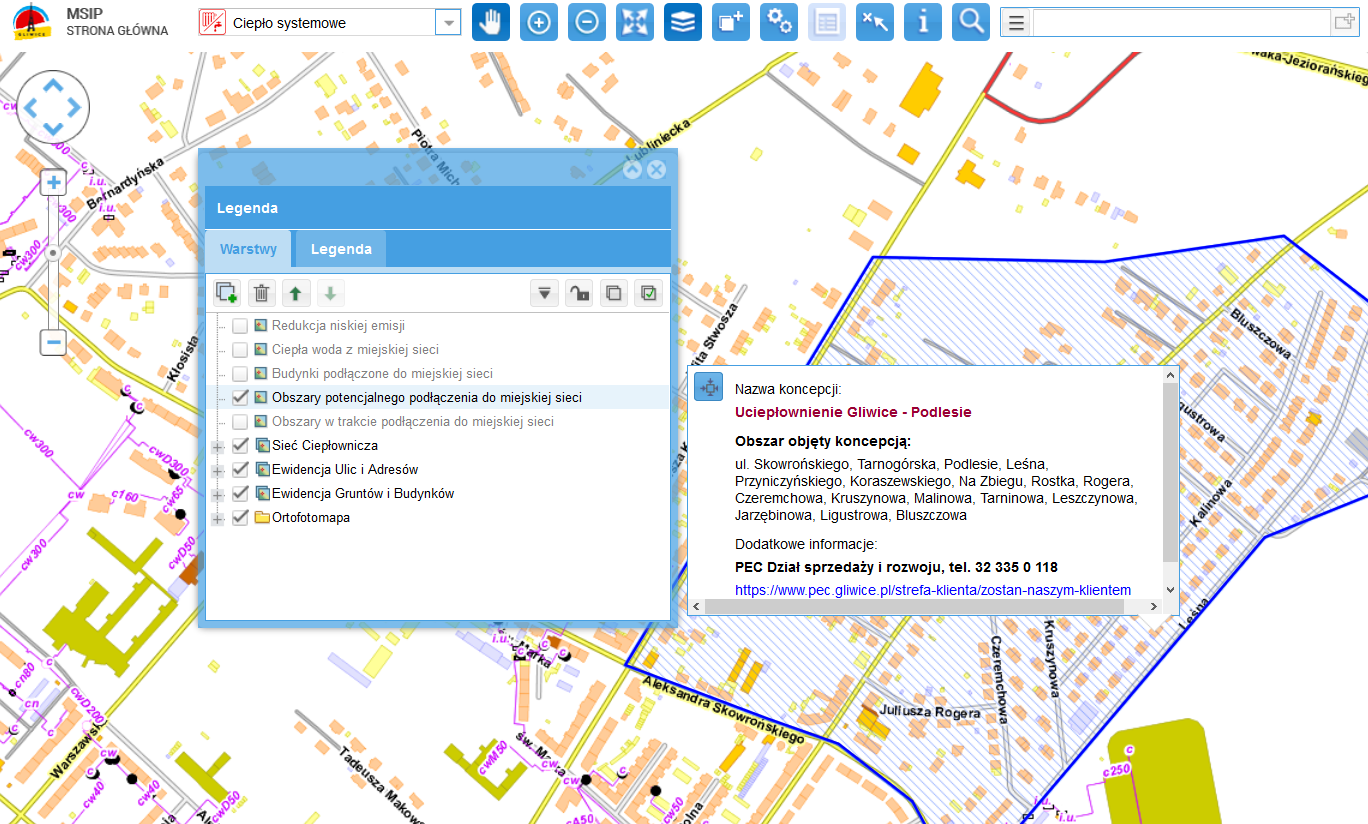Select Obszary potencjalnego podłączenia layer row
This screenshot has width=1368, height=824.
[x=437, y=398]
